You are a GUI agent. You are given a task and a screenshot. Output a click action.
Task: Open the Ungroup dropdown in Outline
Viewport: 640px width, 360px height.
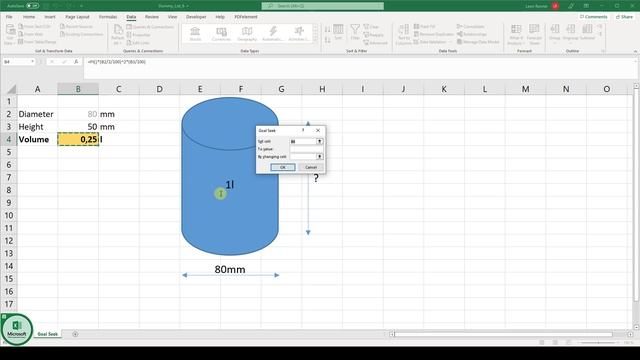coord(571,34)
